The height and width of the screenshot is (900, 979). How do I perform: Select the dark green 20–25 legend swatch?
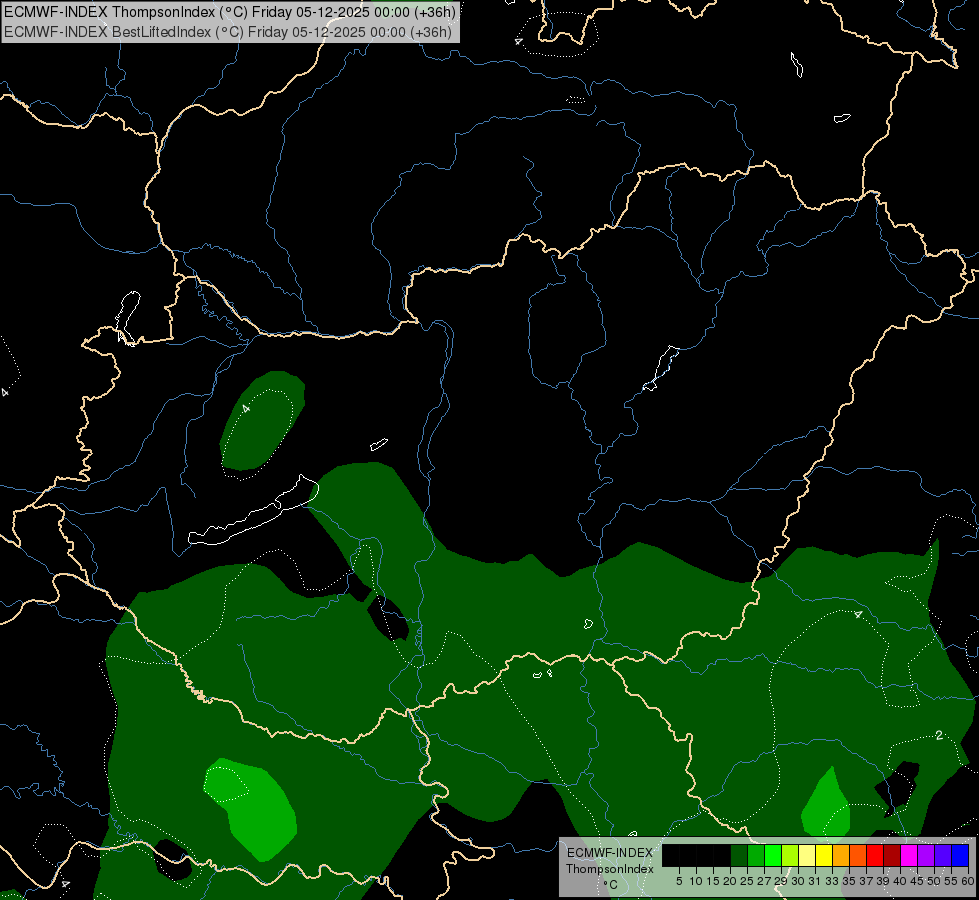tap(739, 855)
